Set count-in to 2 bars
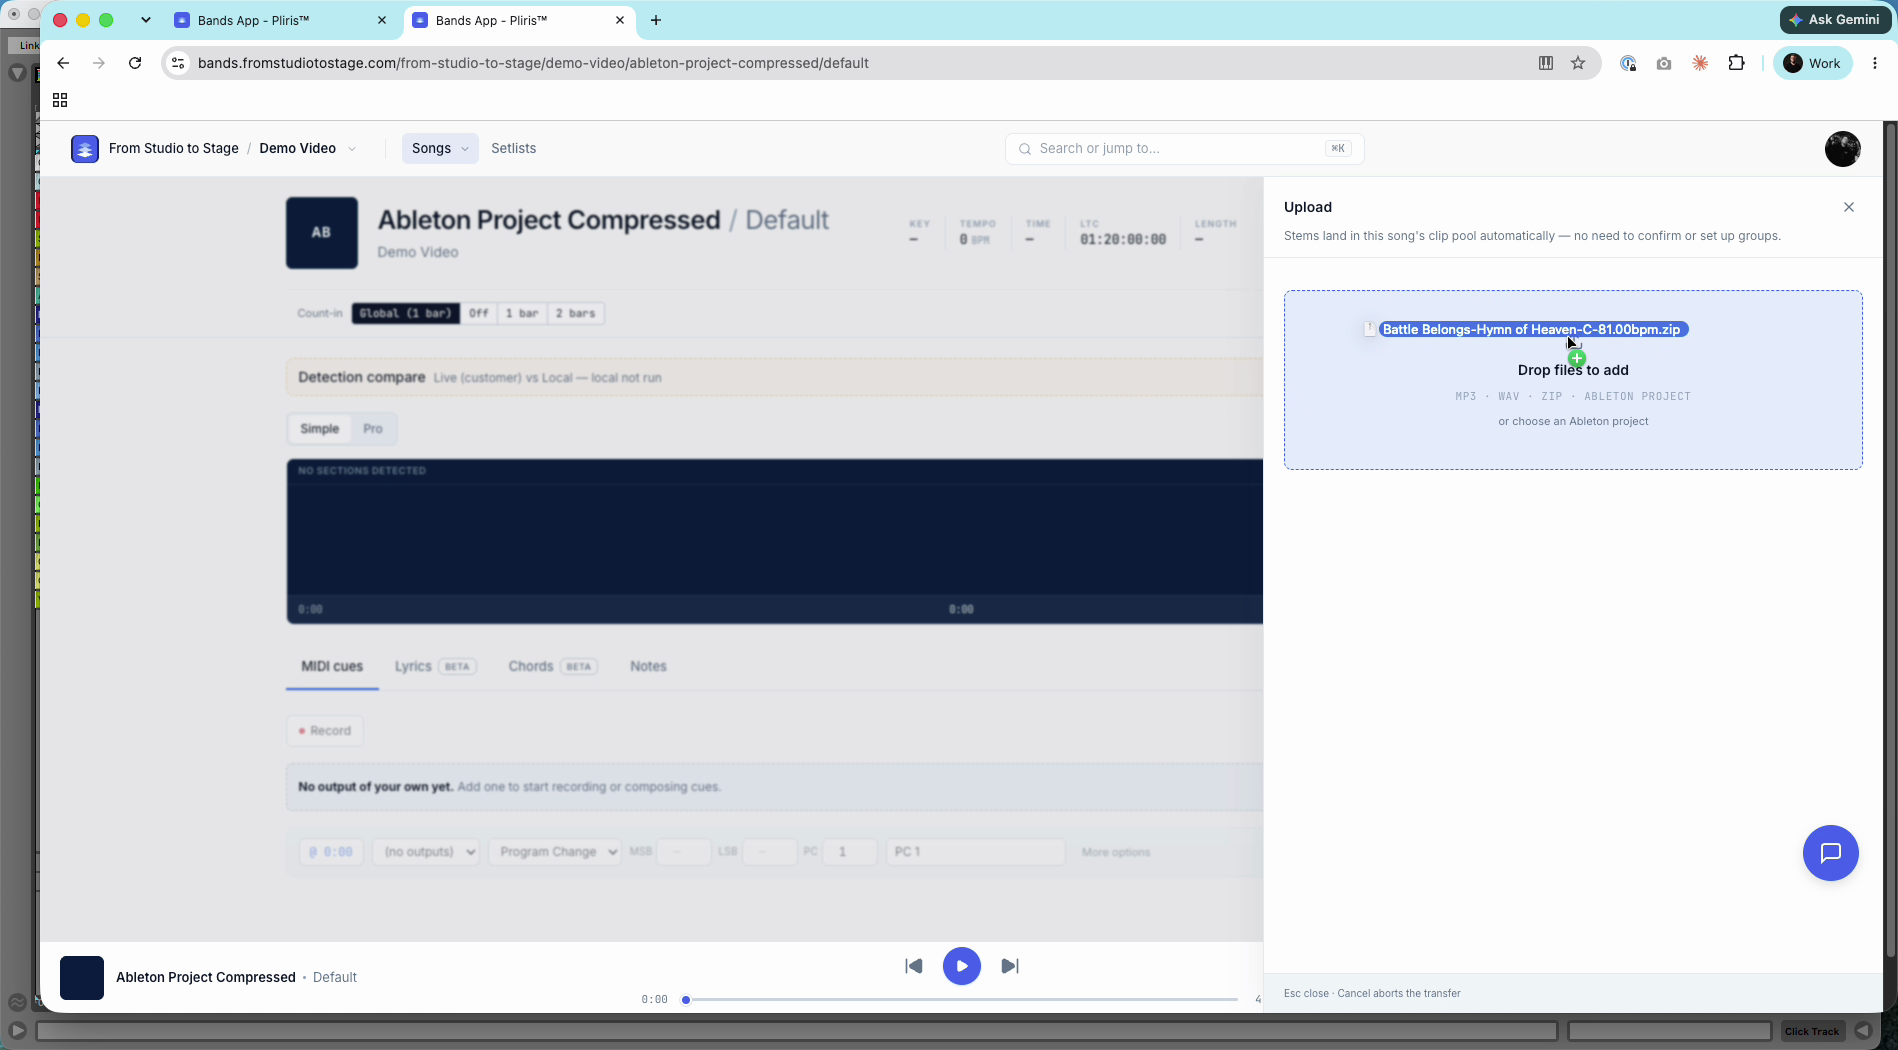This screenshot has width=1898, height=1050. pyautogui.click(x=575, y=313)
